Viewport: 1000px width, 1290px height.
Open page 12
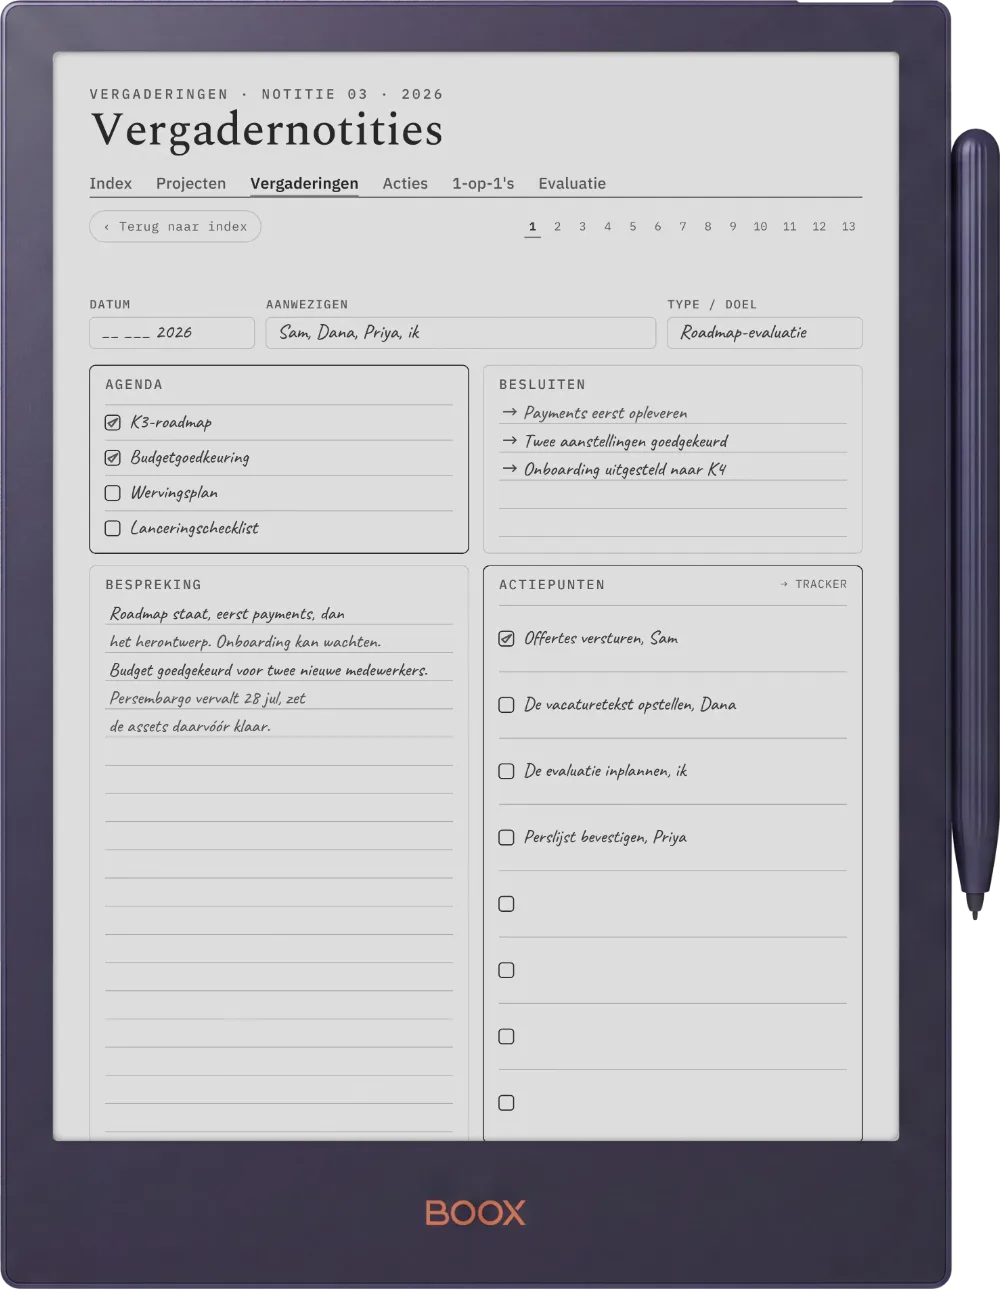pyautogui.click(x=819, y=227)
